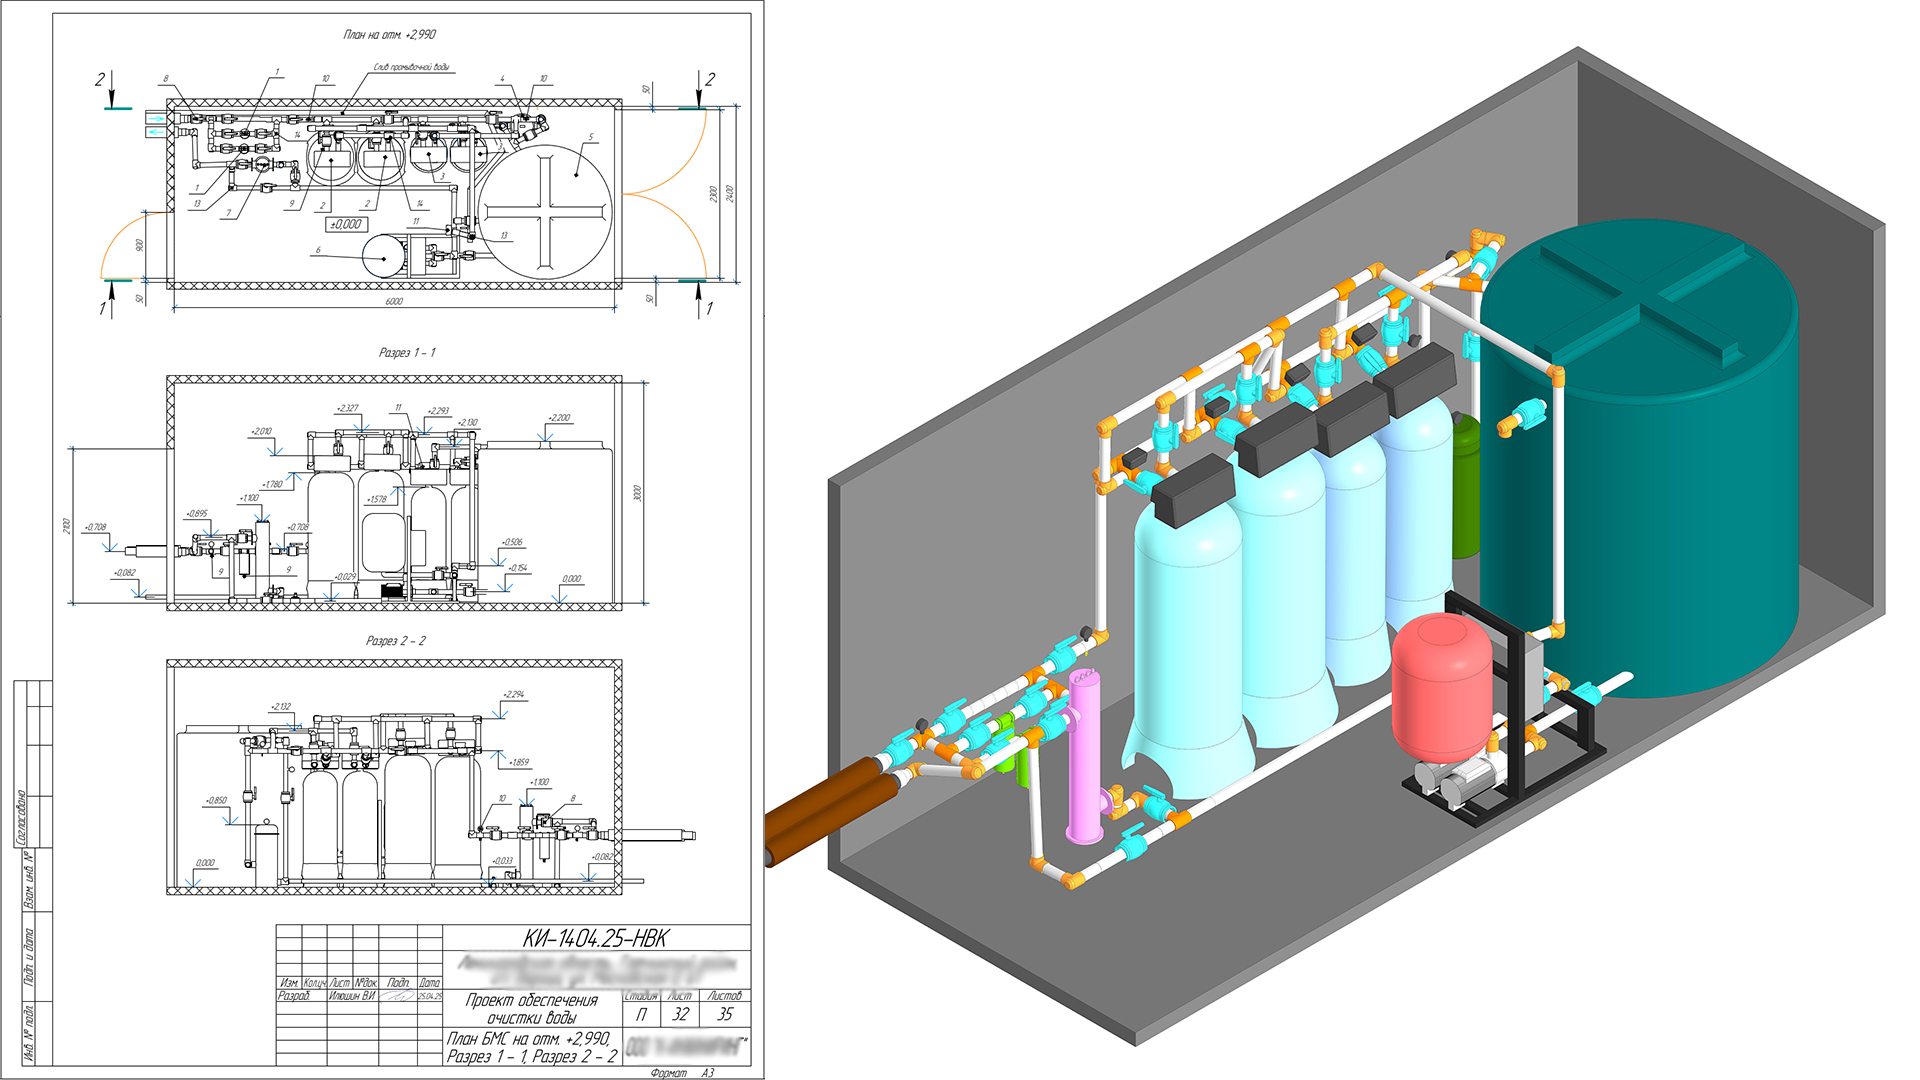This screenshot has width=1920, height=1080.
Task: Click the green tank behind the filters
Action: (1465, 490)
